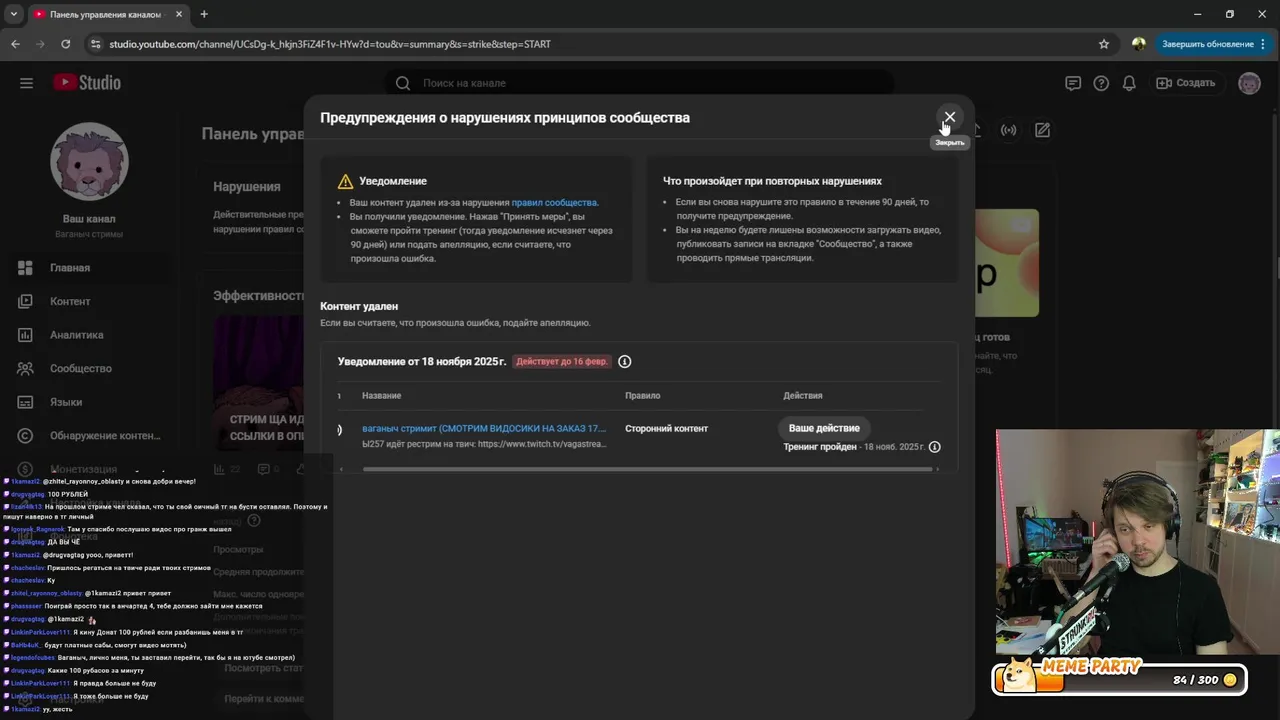Click the Chrome profile avatar

click(1139, 44)
